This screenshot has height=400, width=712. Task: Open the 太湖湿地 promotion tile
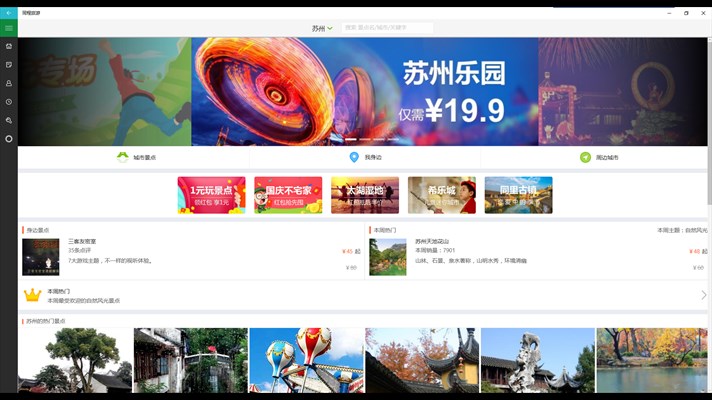[x=365, y=195]
